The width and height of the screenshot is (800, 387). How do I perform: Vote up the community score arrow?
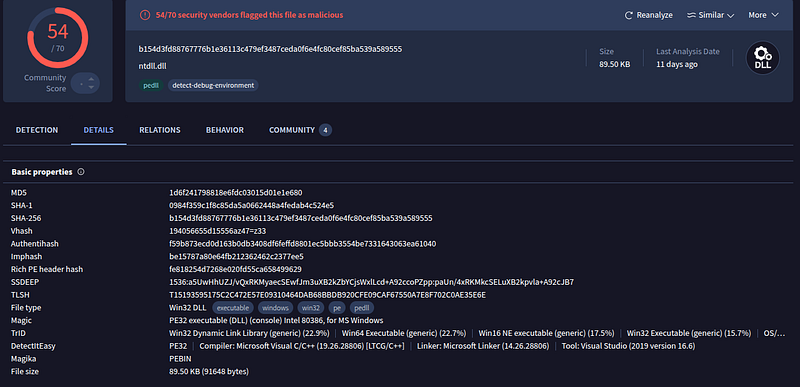[91, 79]
